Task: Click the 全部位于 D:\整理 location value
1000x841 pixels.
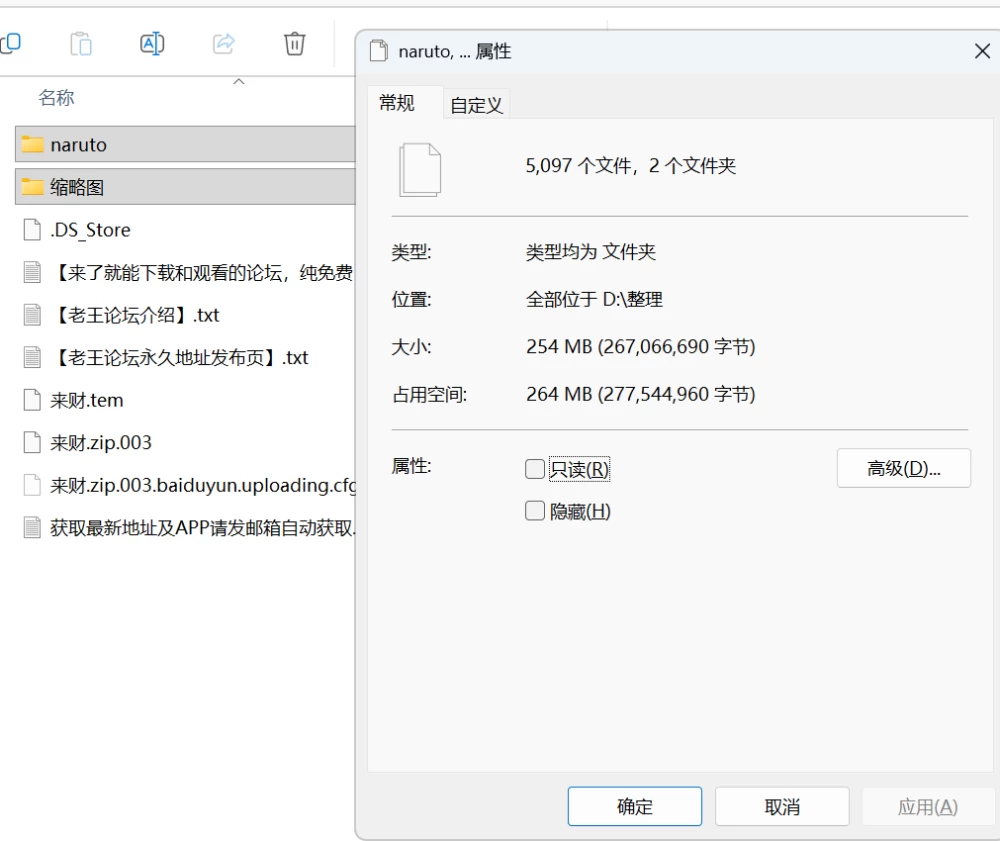Action: pyautogui.click(x=594, y=299)
